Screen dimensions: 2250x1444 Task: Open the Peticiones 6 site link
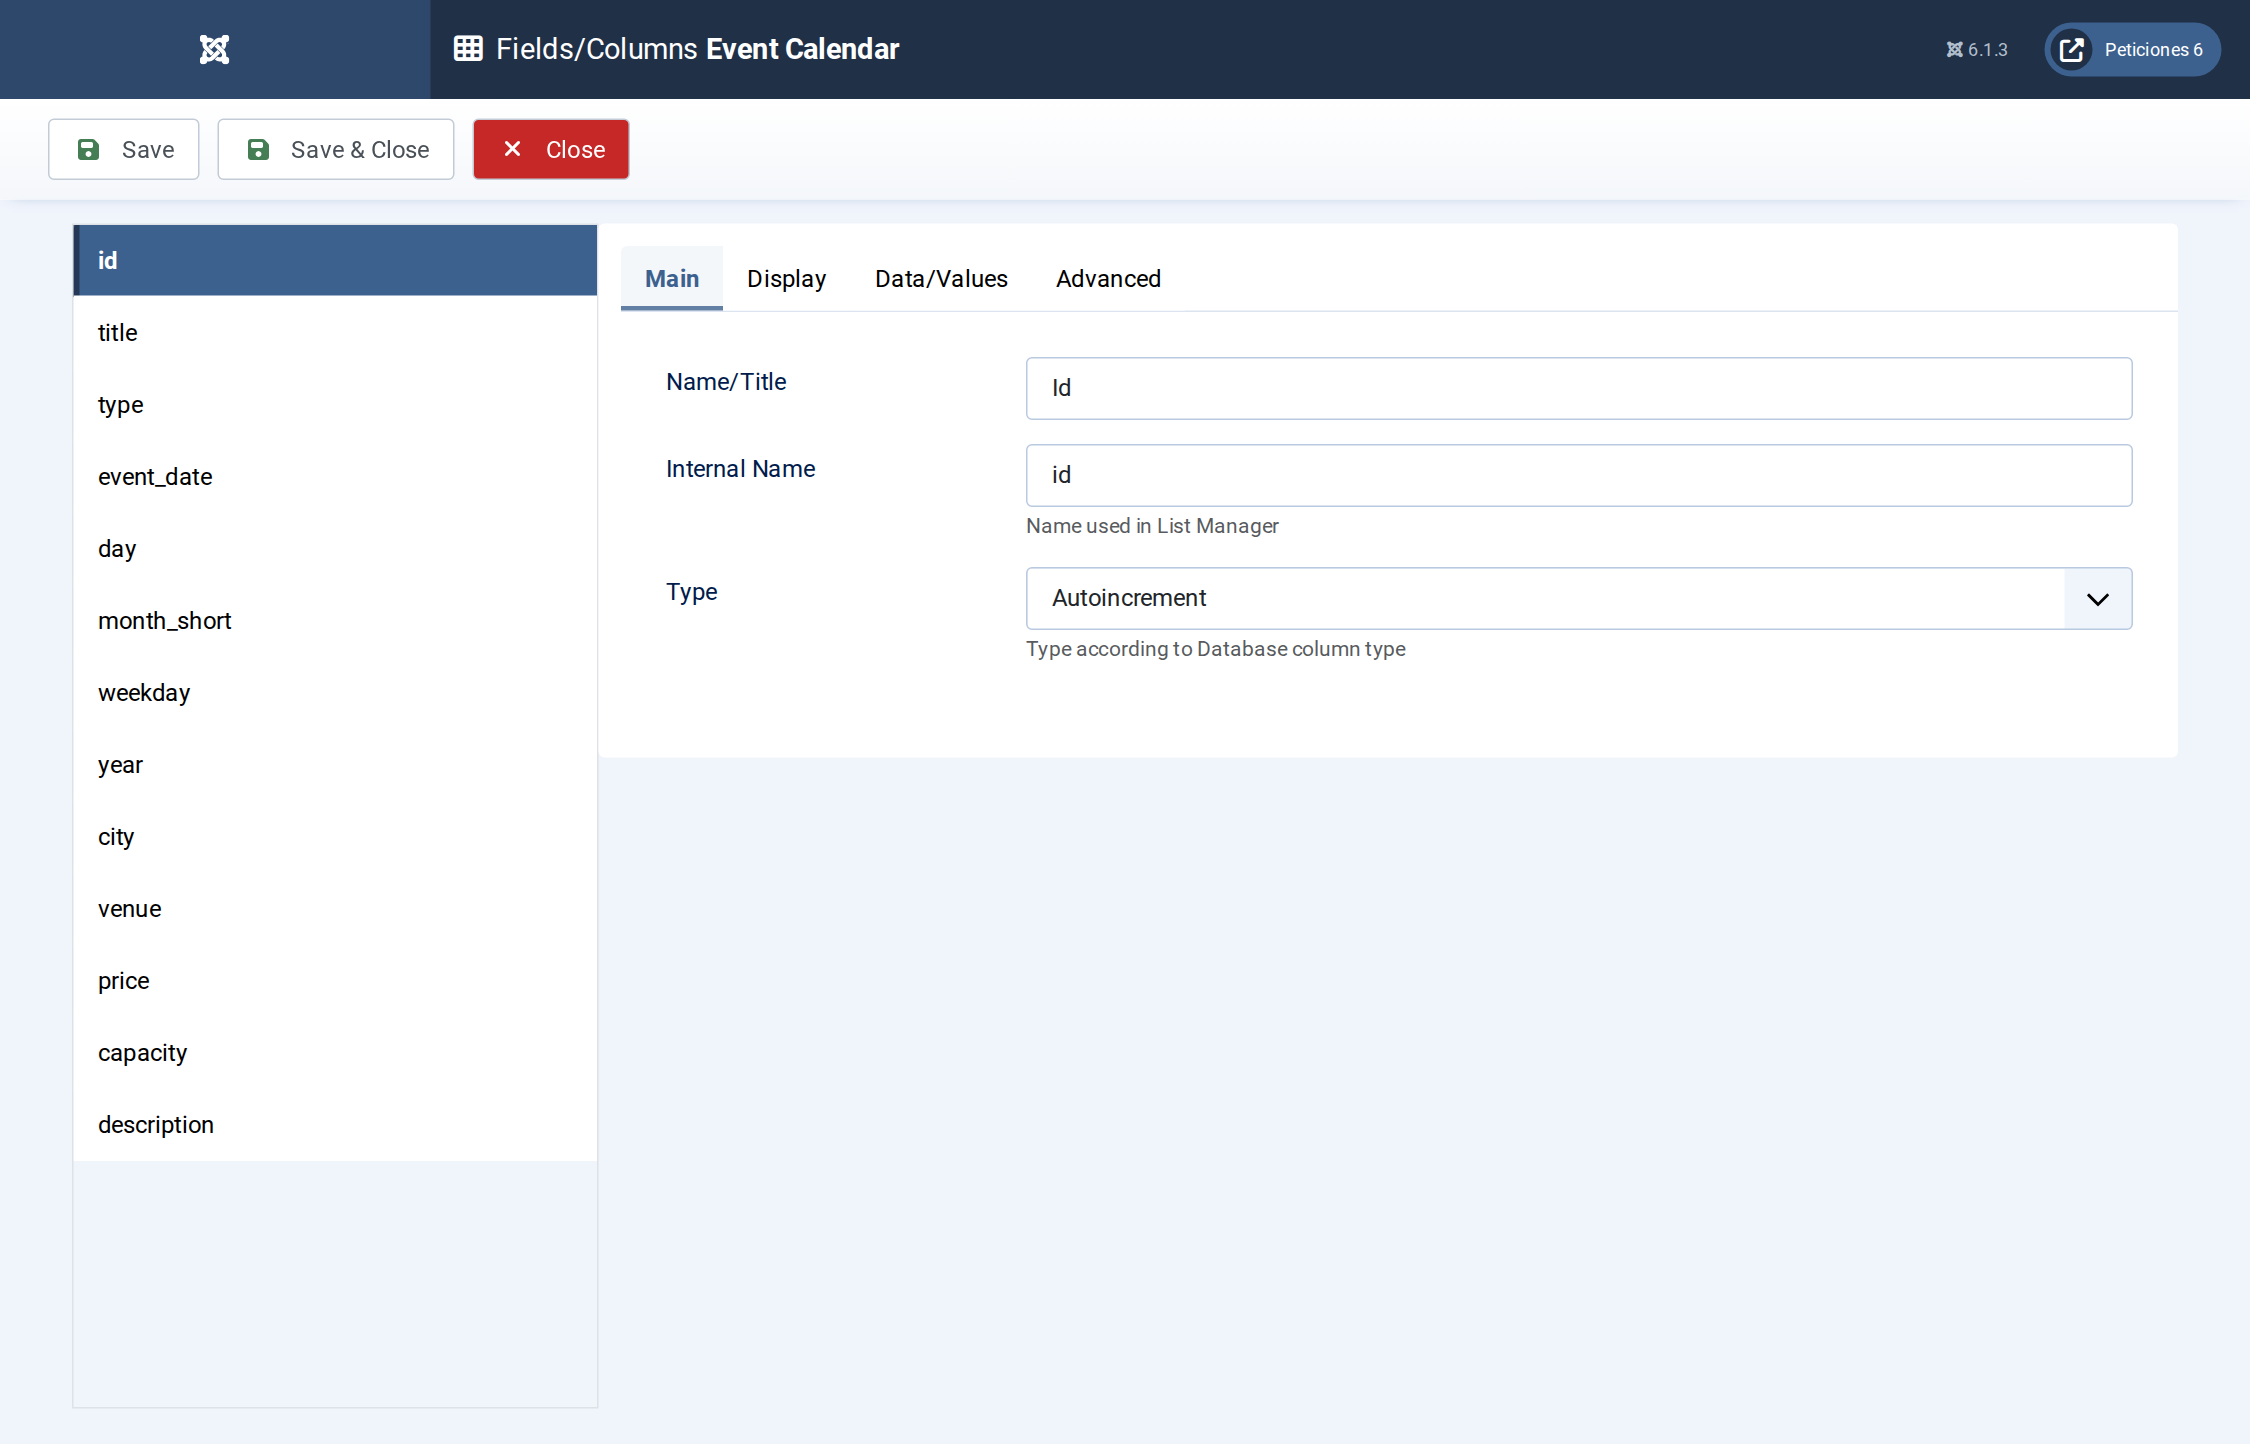click(2132, 49)
